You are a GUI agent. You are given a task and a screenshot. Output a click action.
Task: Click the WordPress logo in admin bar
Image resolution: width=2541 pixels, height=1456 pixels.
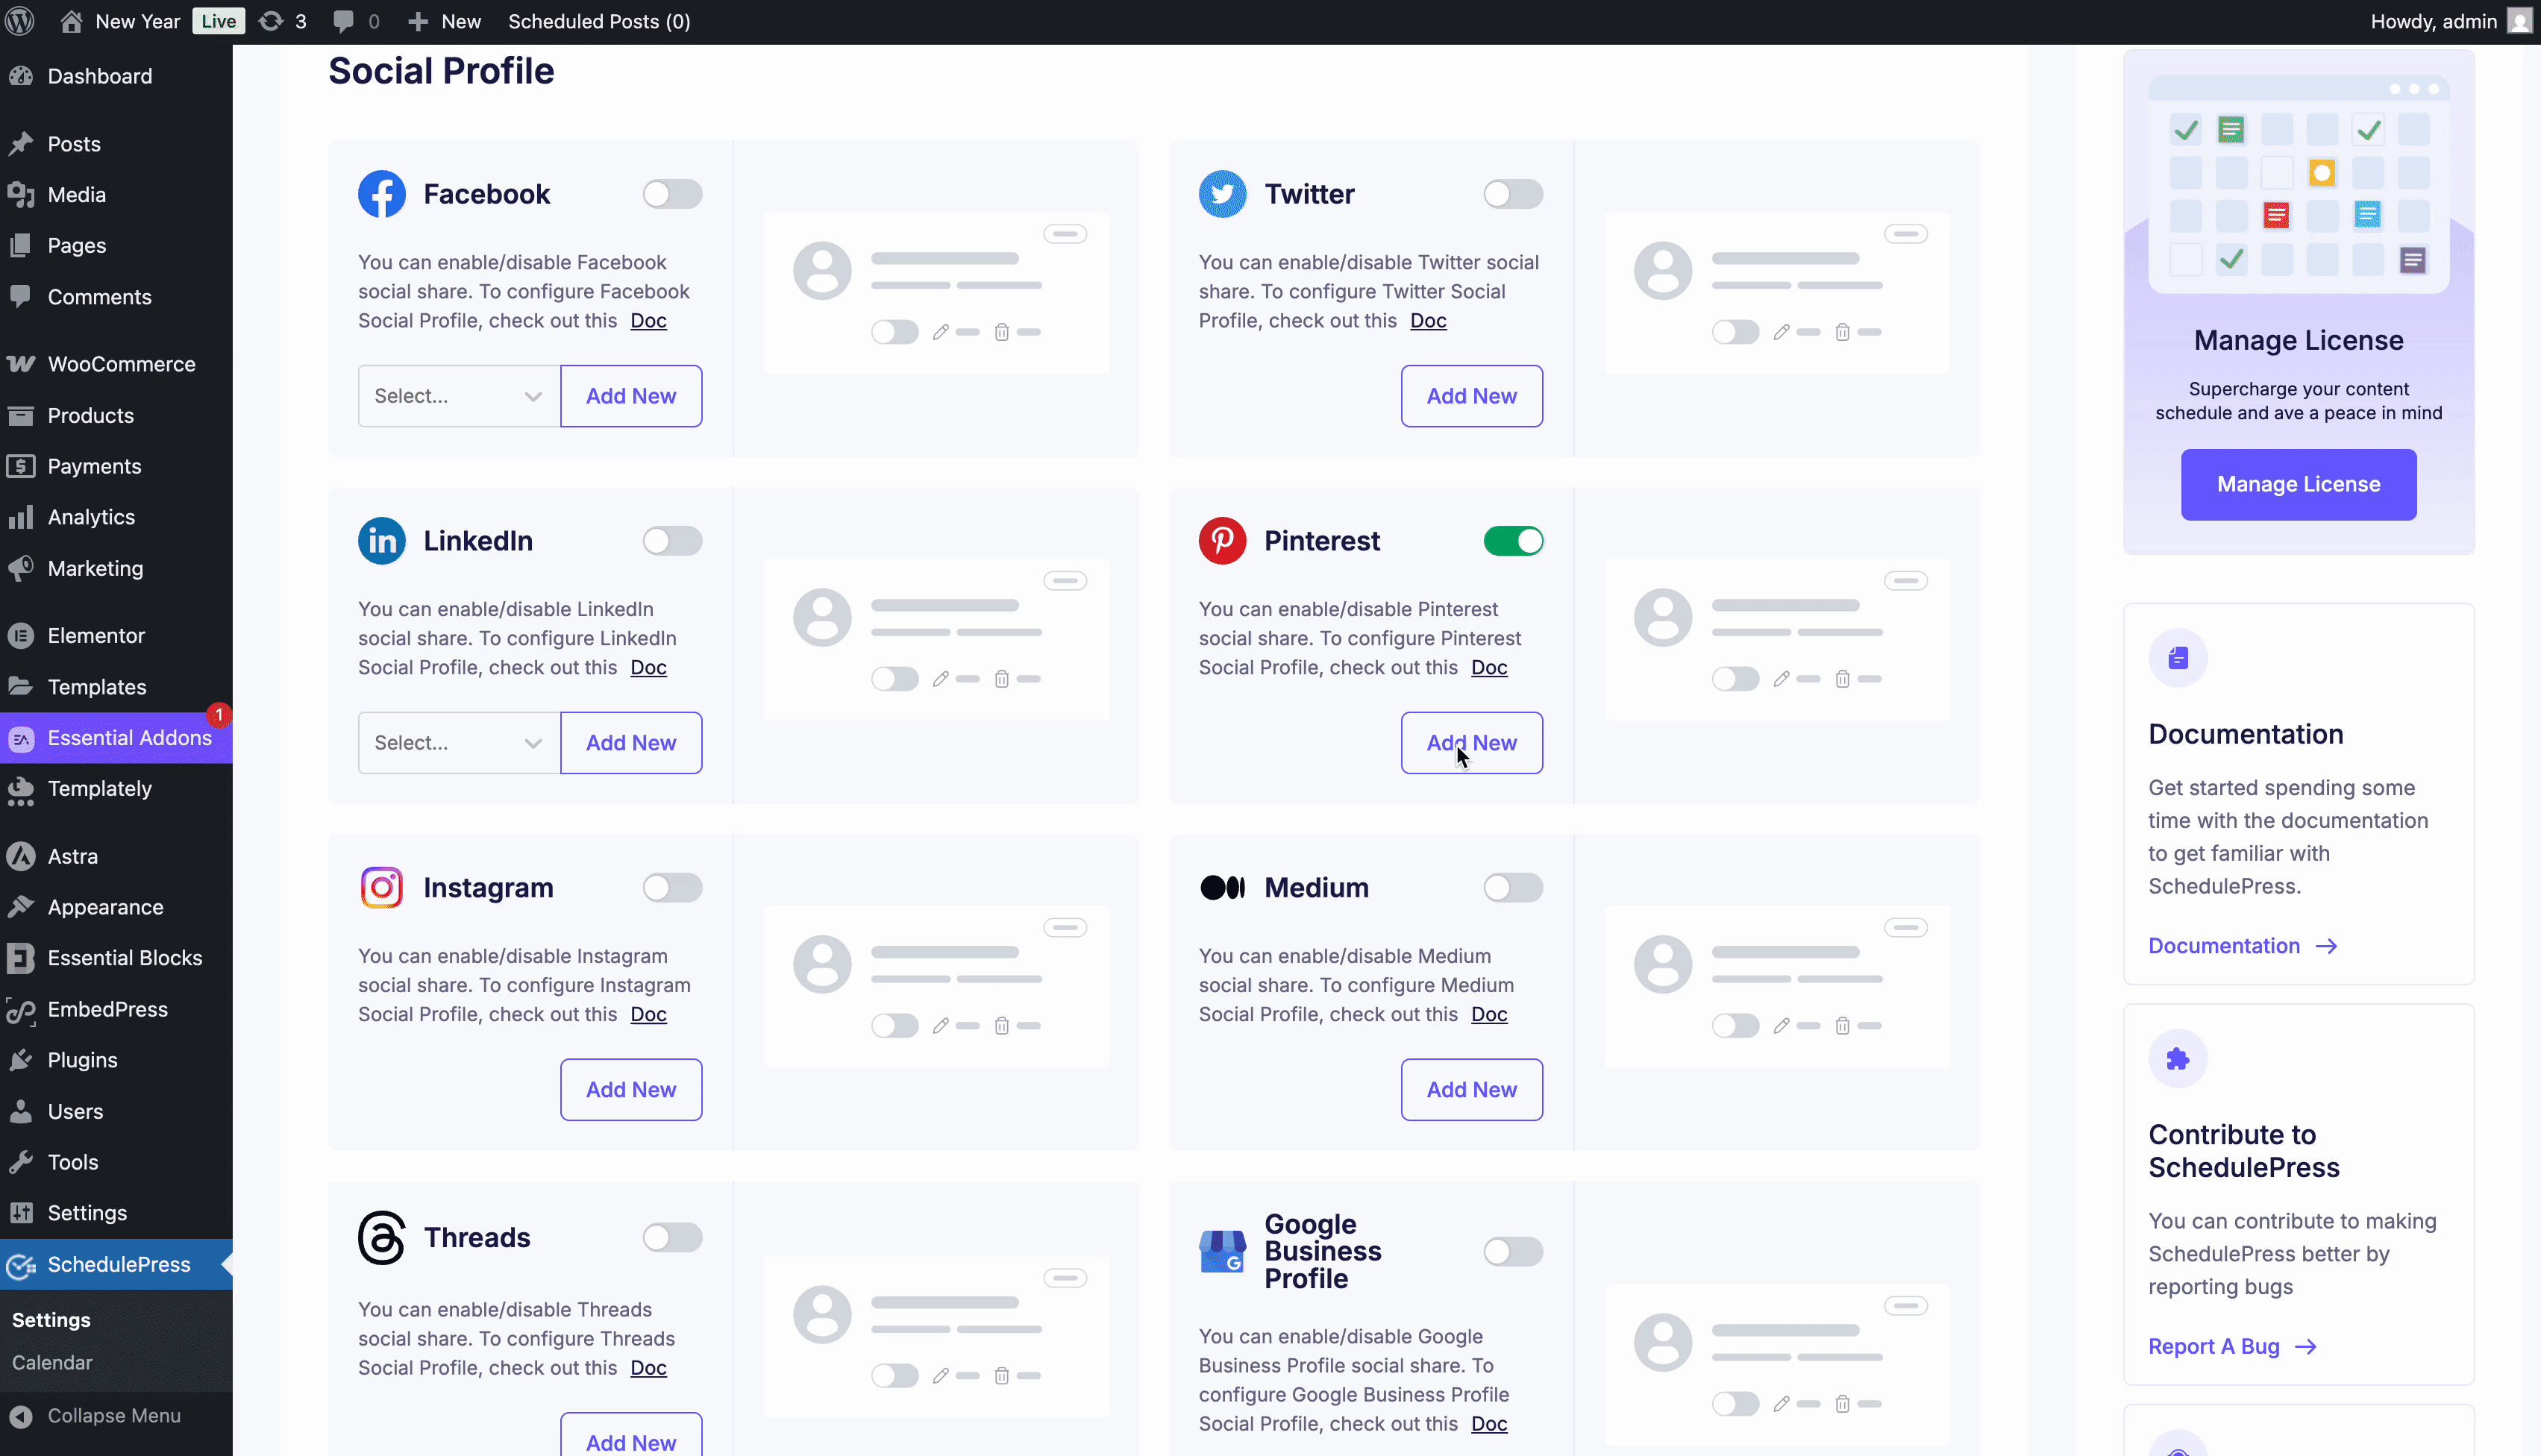point(20,21)
